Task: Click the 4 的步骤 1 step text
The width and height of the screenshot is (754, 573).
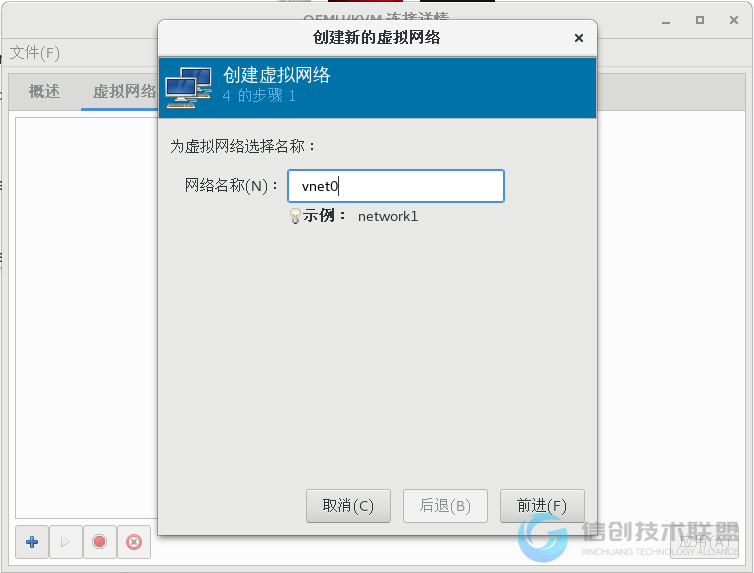Action: coord(259,96)
